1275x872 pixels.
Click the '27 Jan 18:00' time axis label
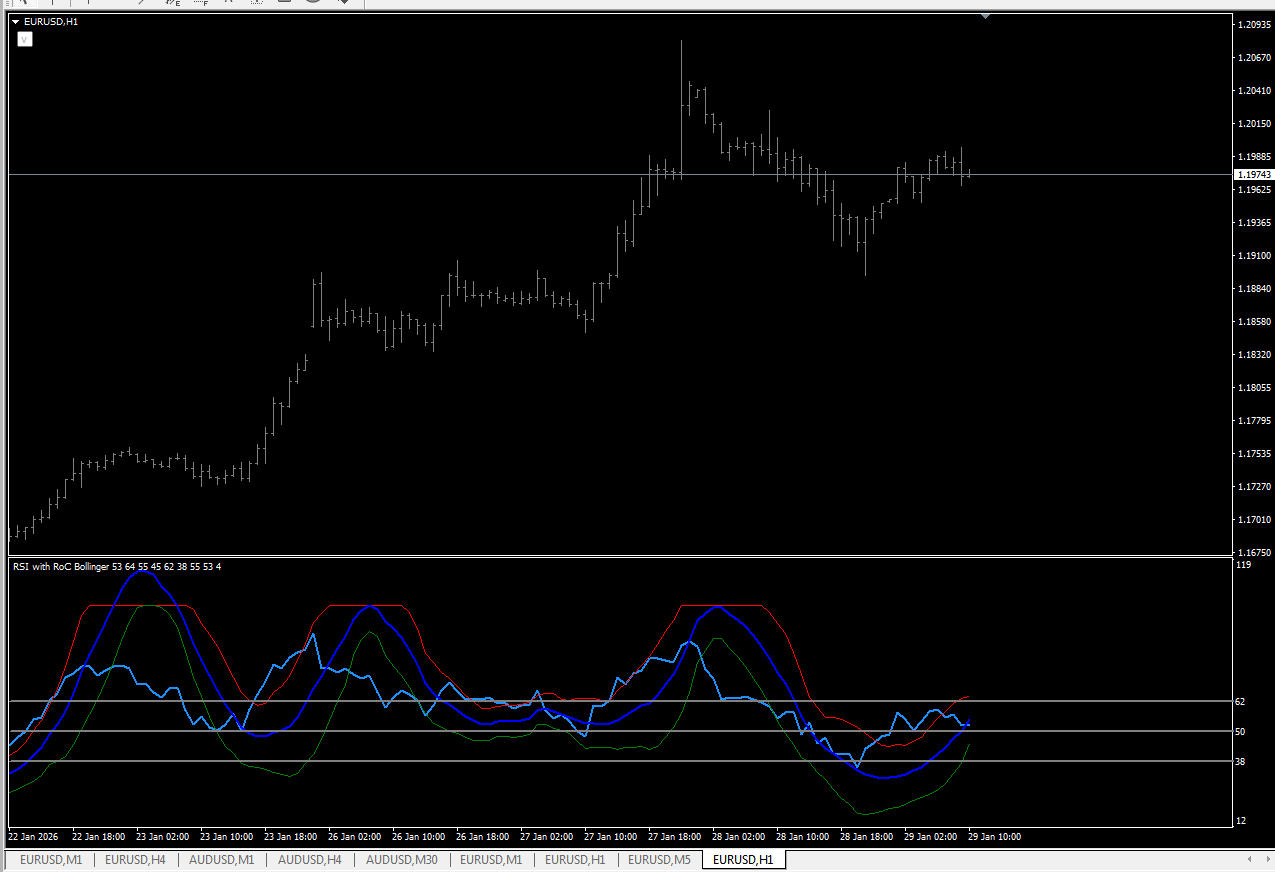[x=674, y=836]
